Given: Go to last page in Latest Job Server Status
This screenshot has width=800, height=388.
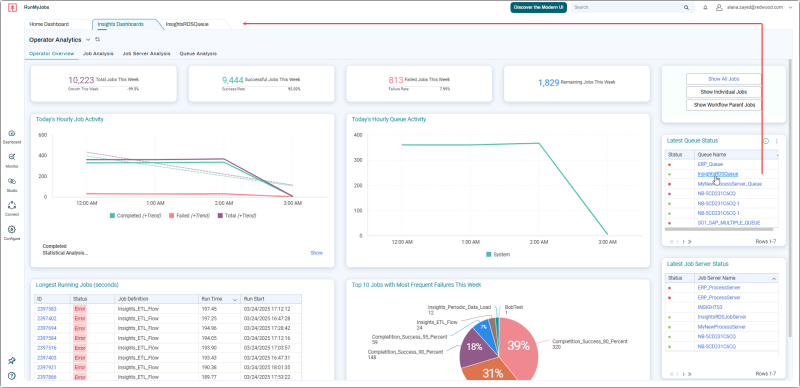Looking at the screenshot, I should click(690, 374).
